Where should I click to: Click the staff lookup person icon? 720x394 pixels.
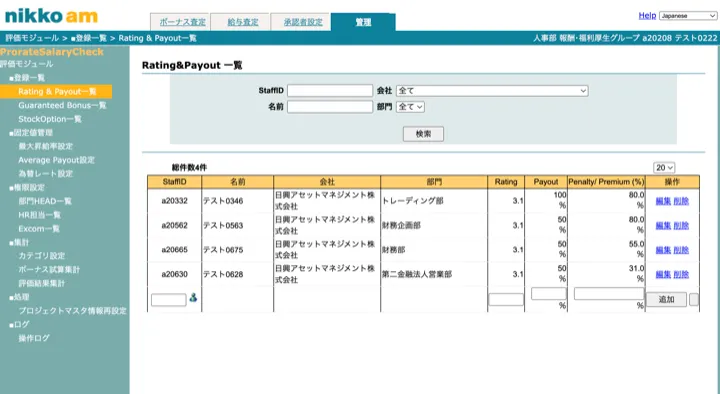click(193, 298)
